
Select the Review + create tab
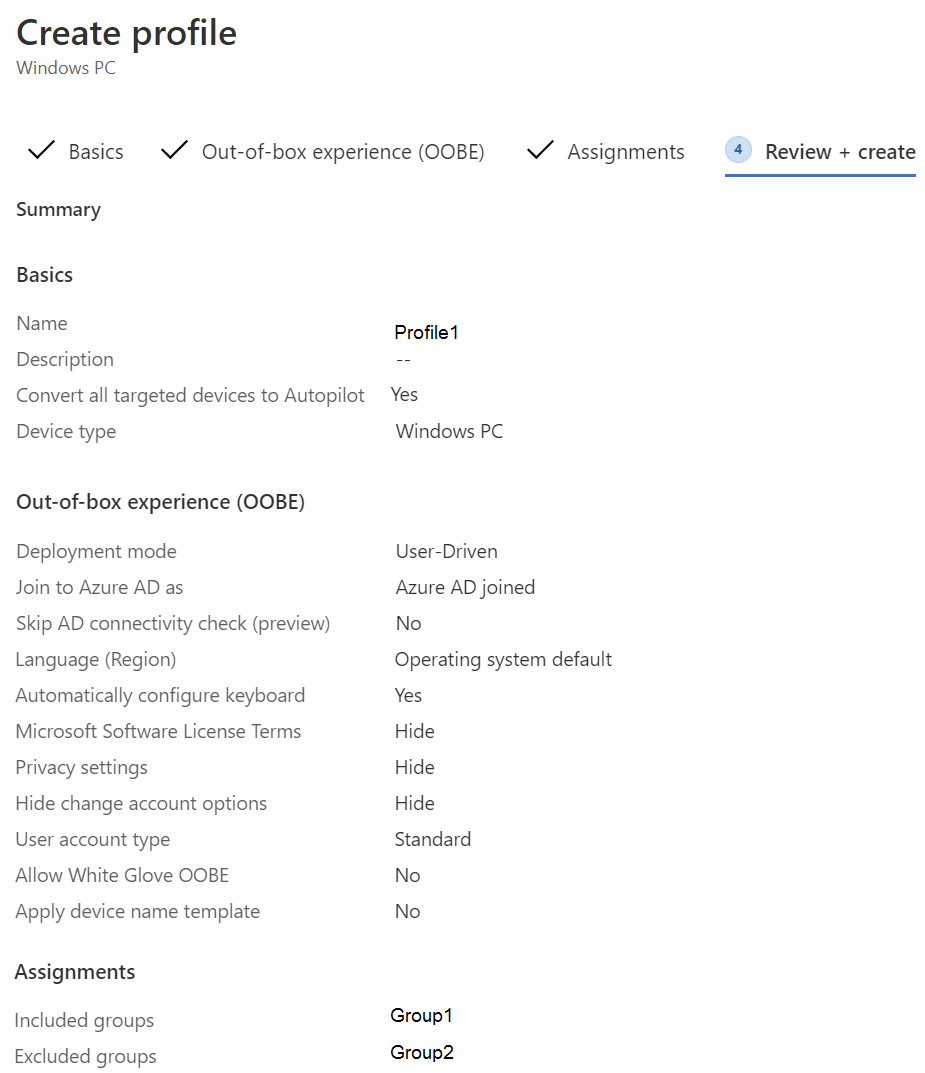coord(840,151)
